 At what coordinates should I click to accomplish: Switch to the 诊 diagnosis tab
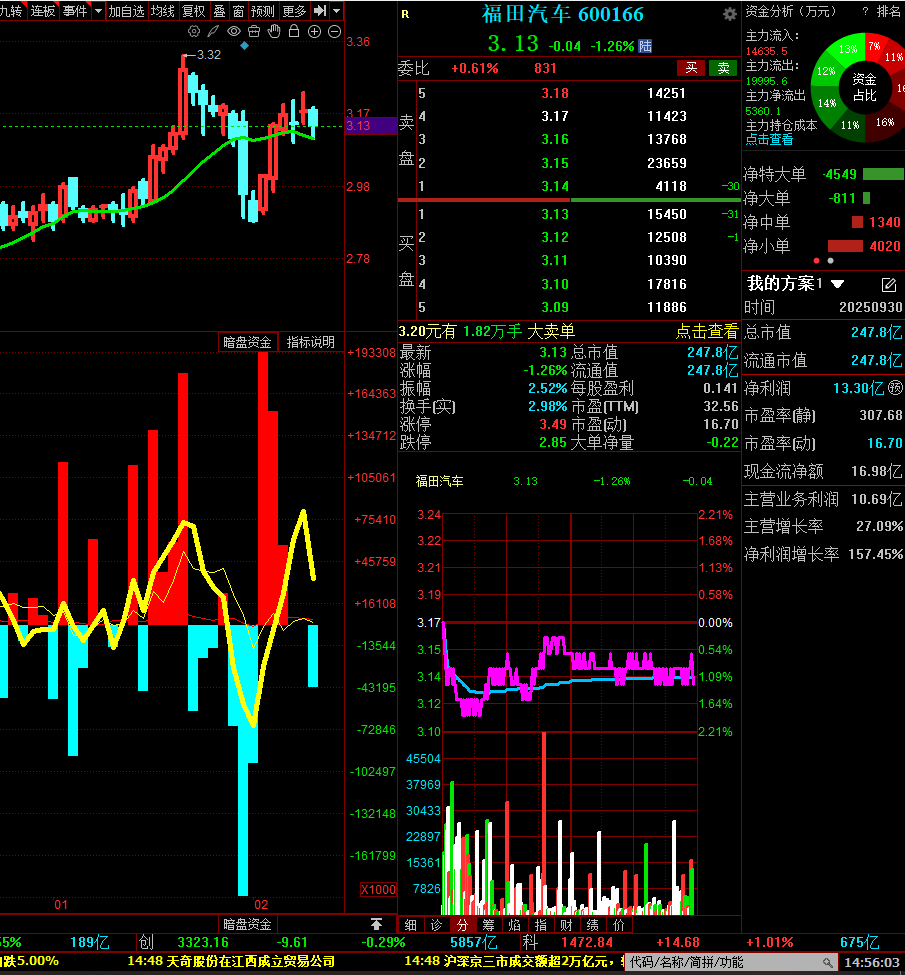[x=437, y=925]
